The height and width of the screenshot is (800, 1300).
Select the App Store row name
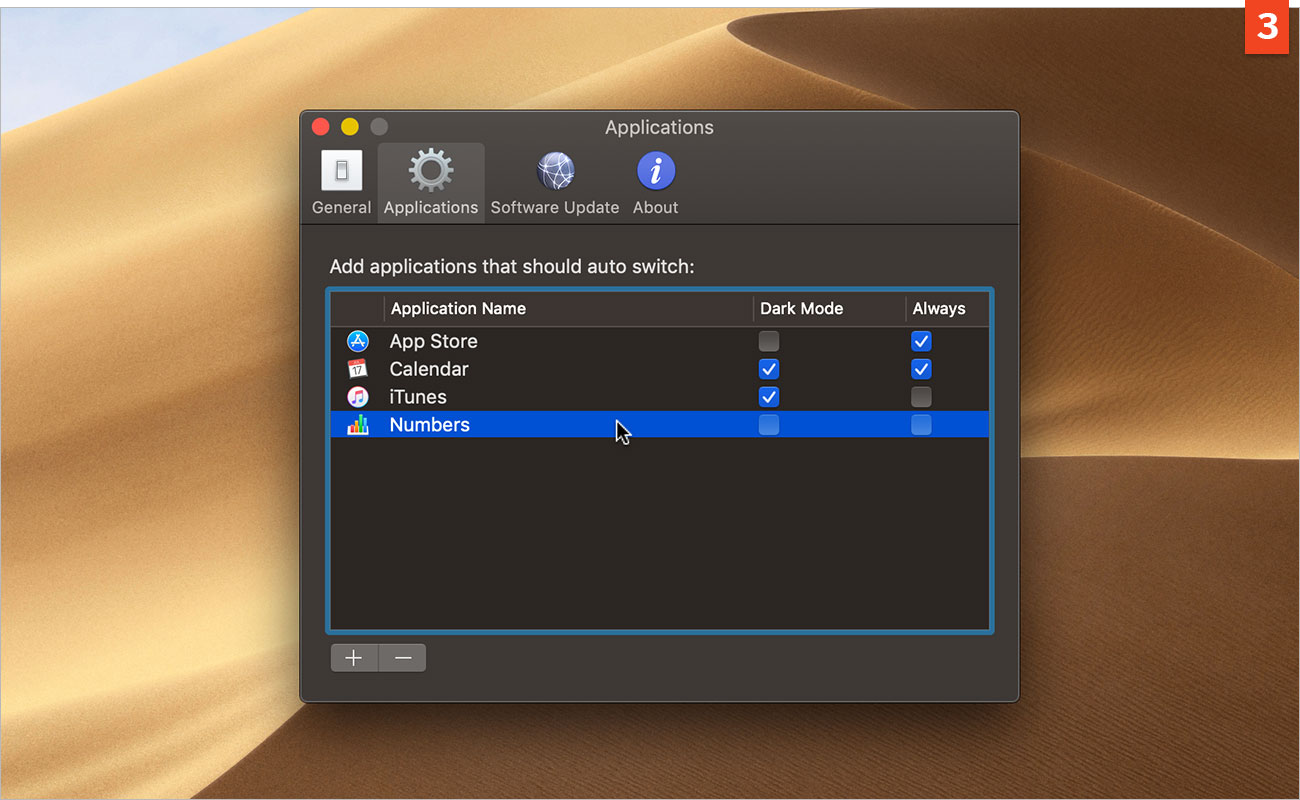point(434,341)
